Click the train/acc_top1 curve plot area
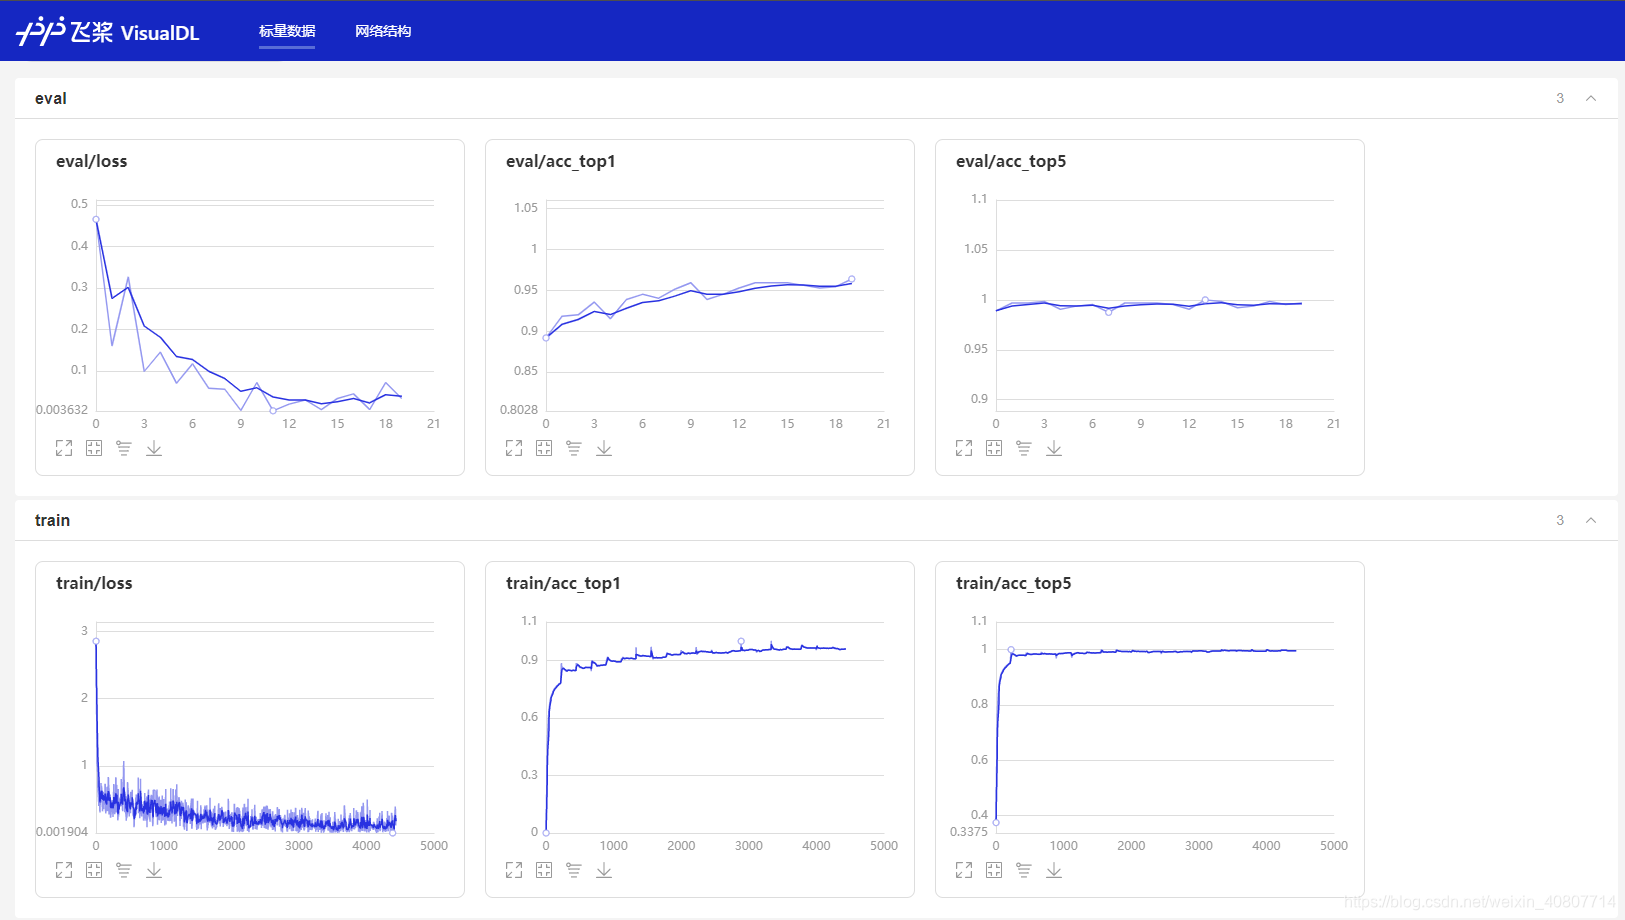Viewport: 1625px width, 920px height. [715, 729]
